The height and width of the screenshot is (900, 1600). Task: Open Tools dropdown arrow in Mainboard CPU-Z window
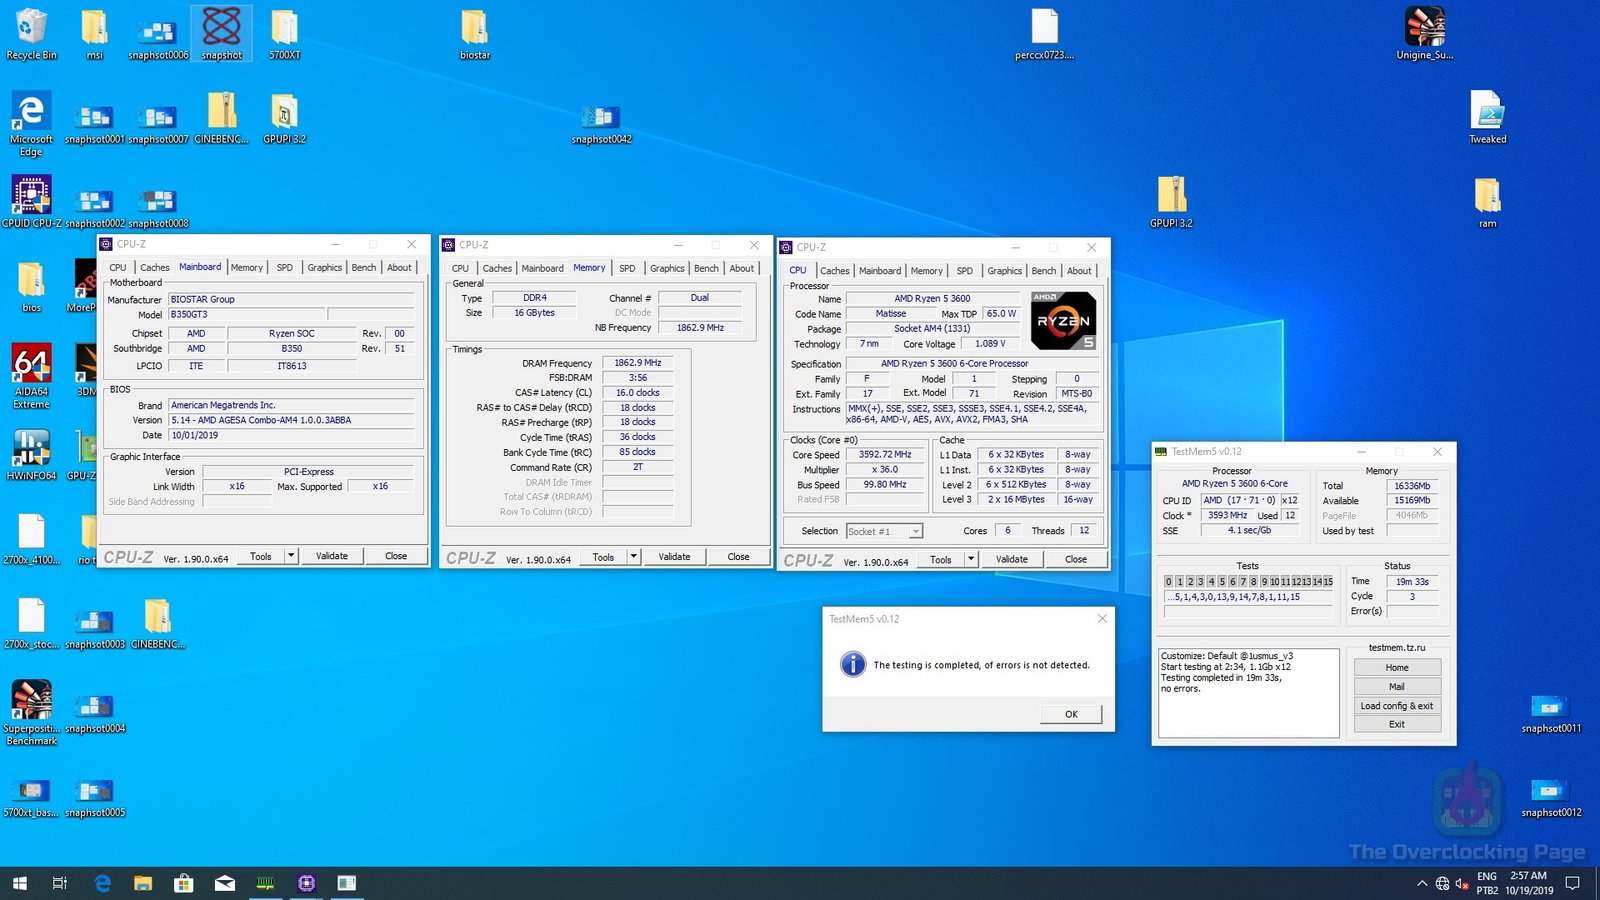(x=291, y=556)
